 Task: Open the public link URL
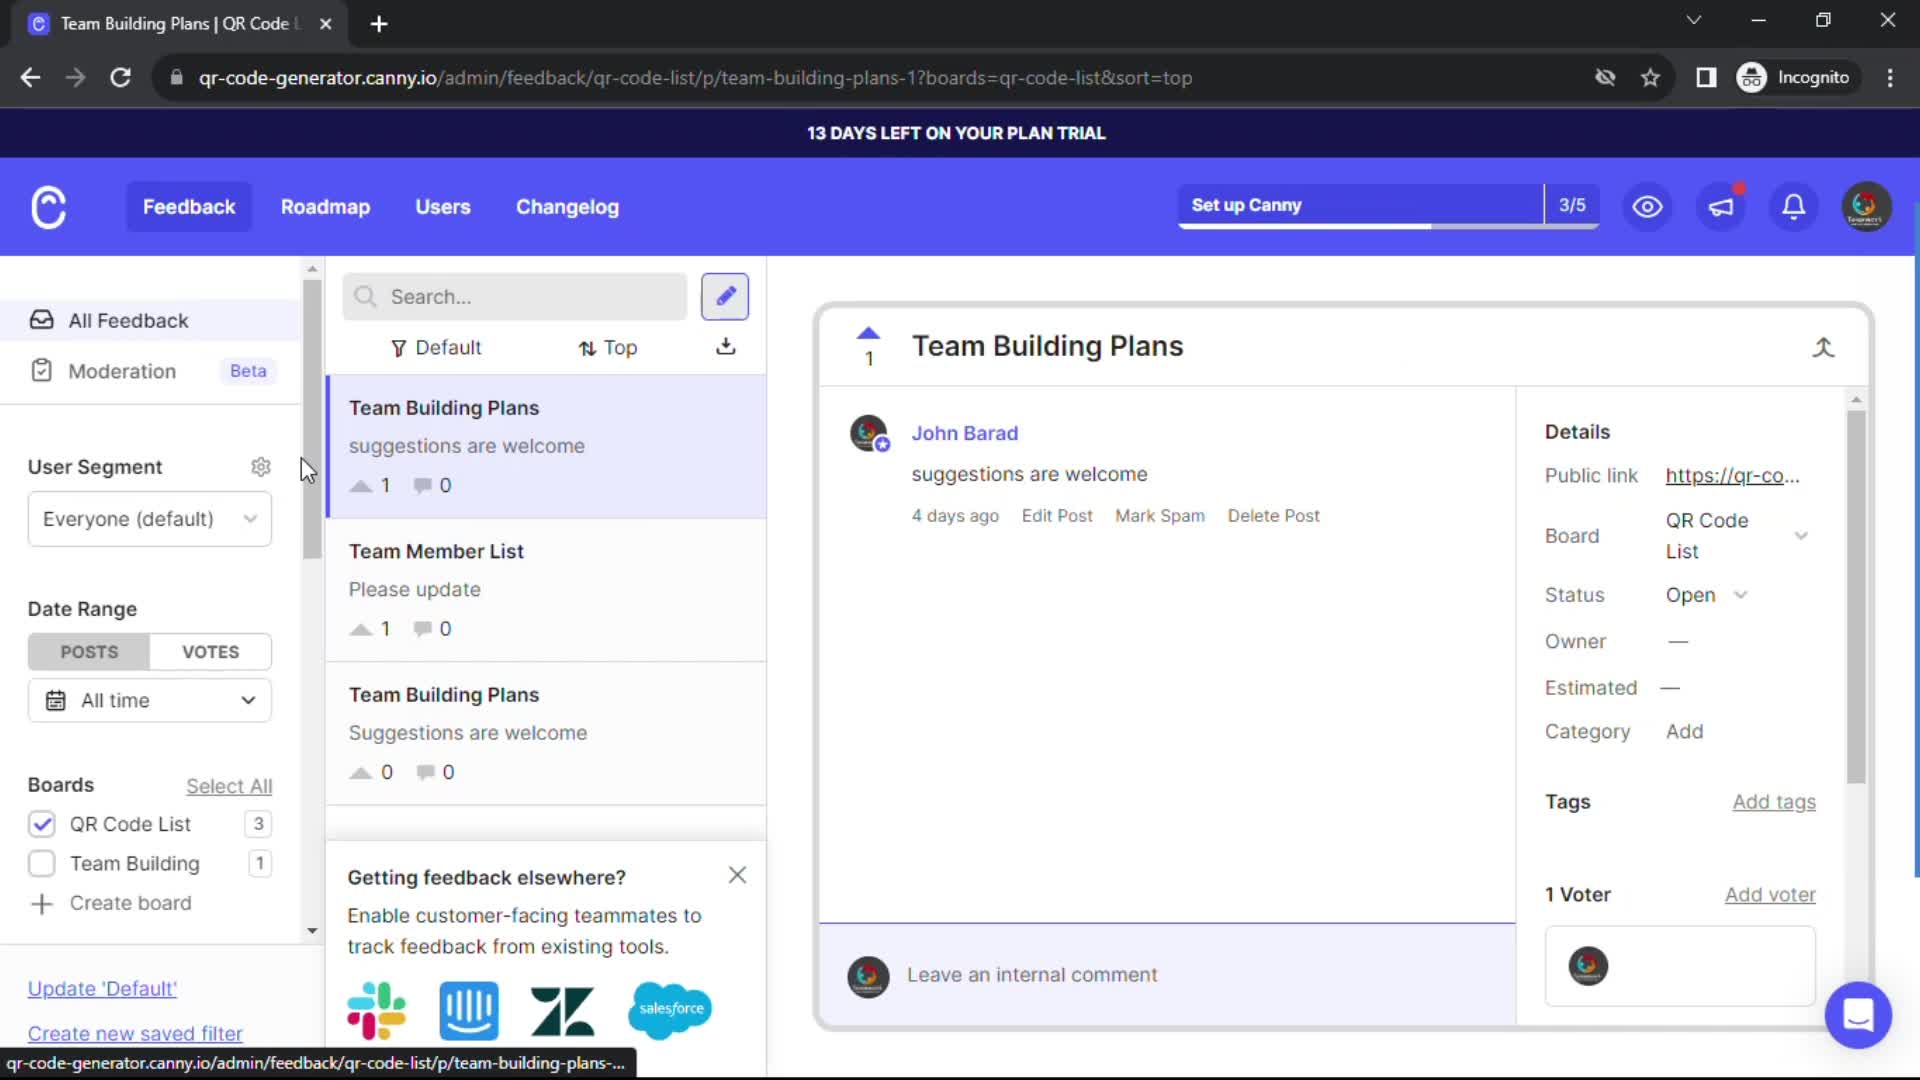pyautogui.click(x=1732, y=476)
